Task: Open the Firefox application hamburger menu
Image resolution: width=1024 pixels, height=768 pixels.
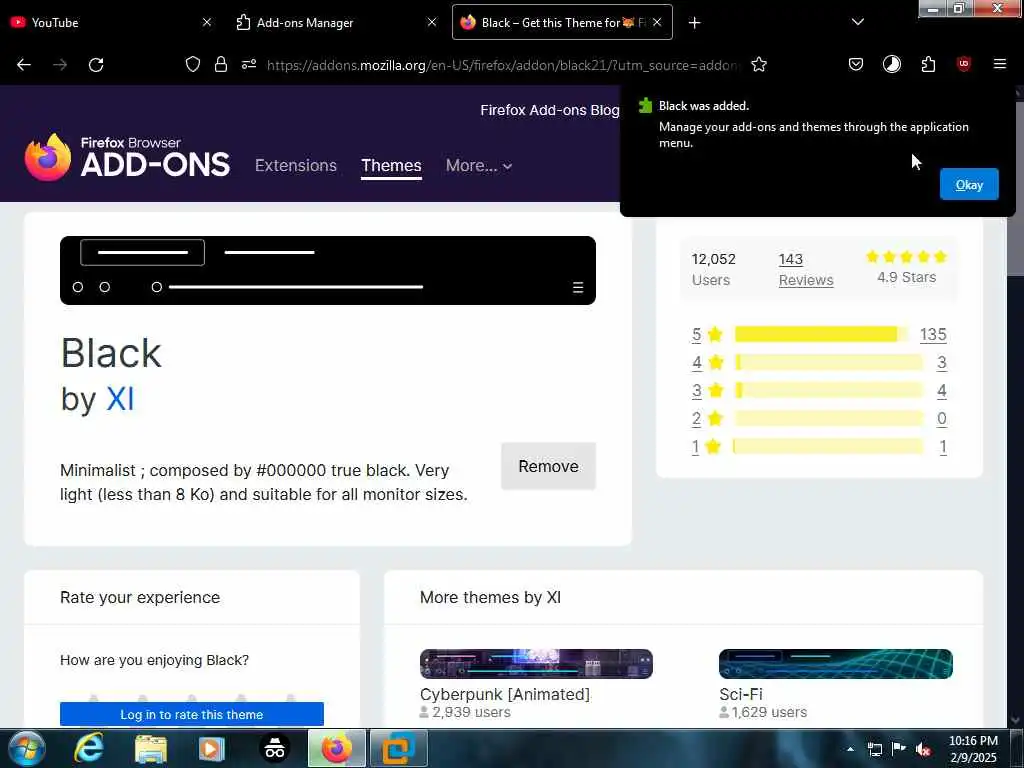Action: click(999, 64)
